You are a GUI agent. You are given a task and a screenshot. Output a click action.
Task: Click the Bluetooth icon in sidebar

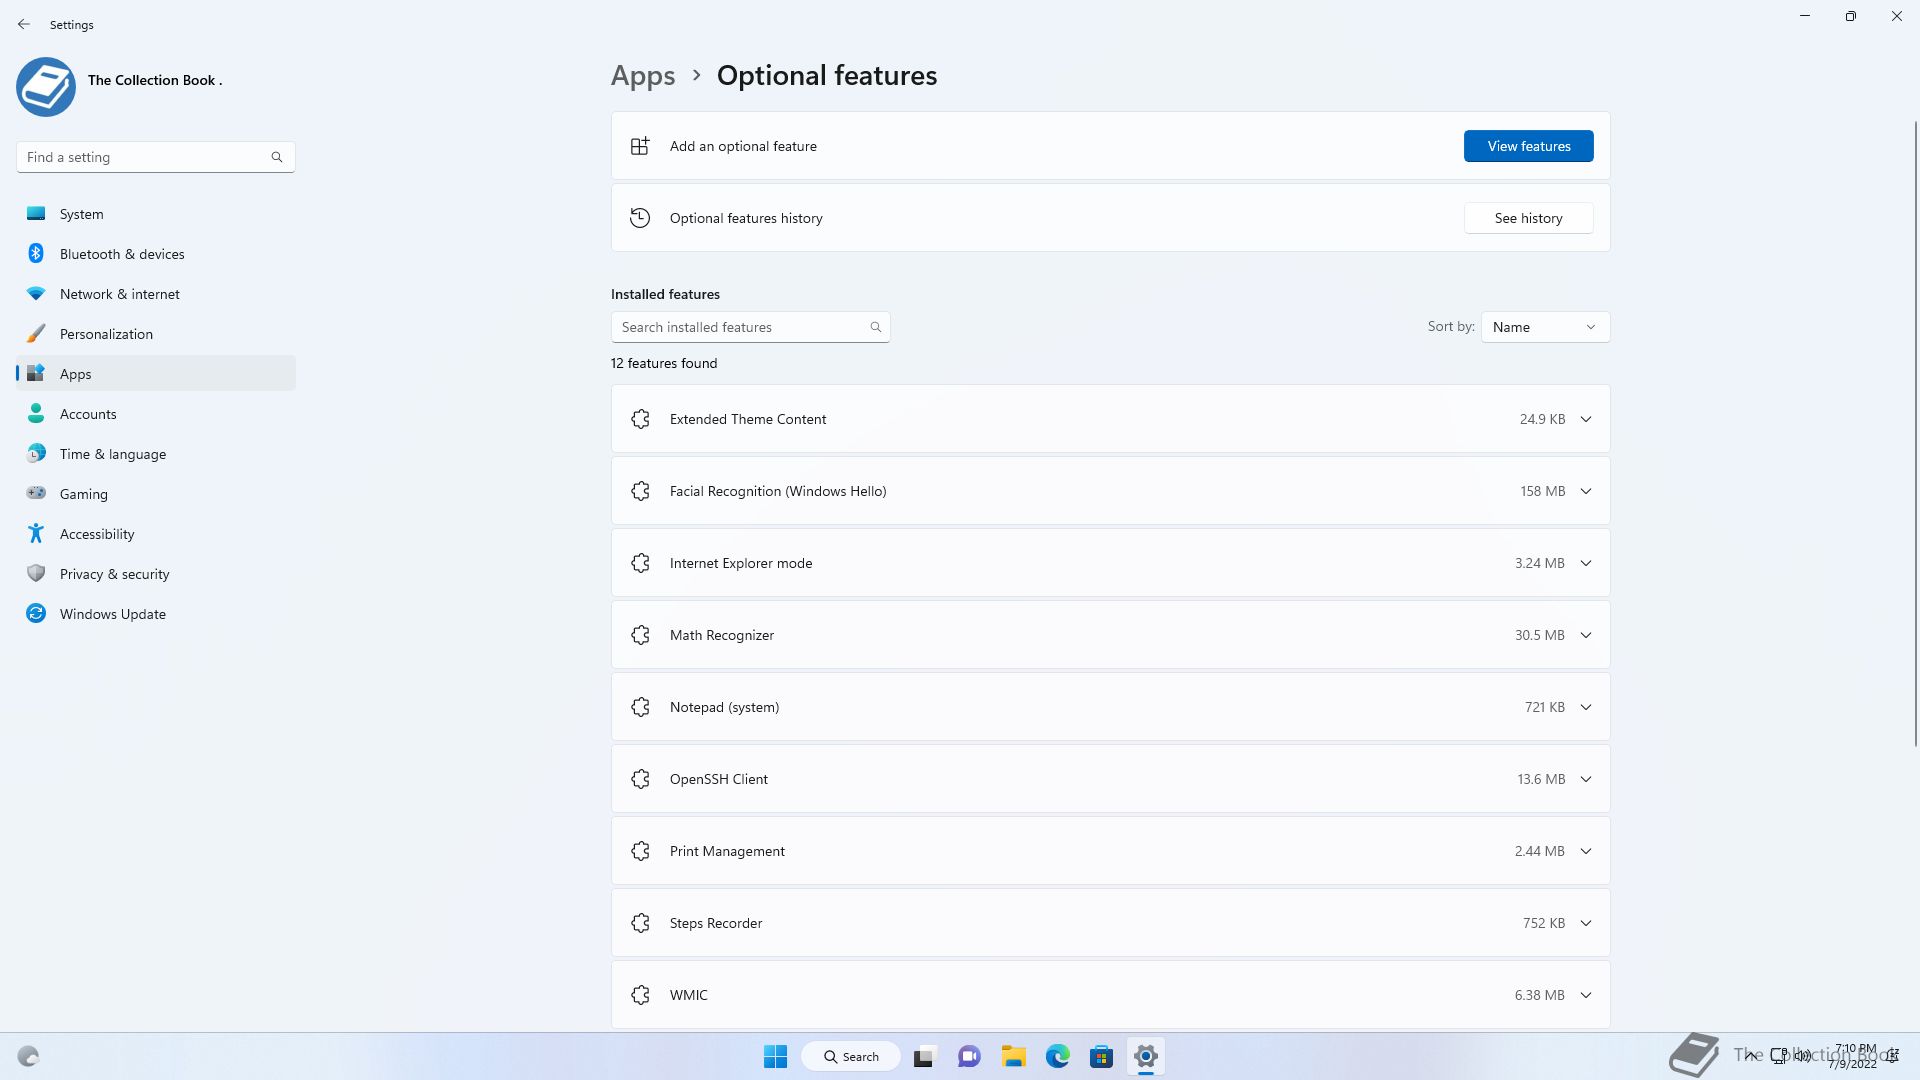pyautogui.click(x=36, y=253)
